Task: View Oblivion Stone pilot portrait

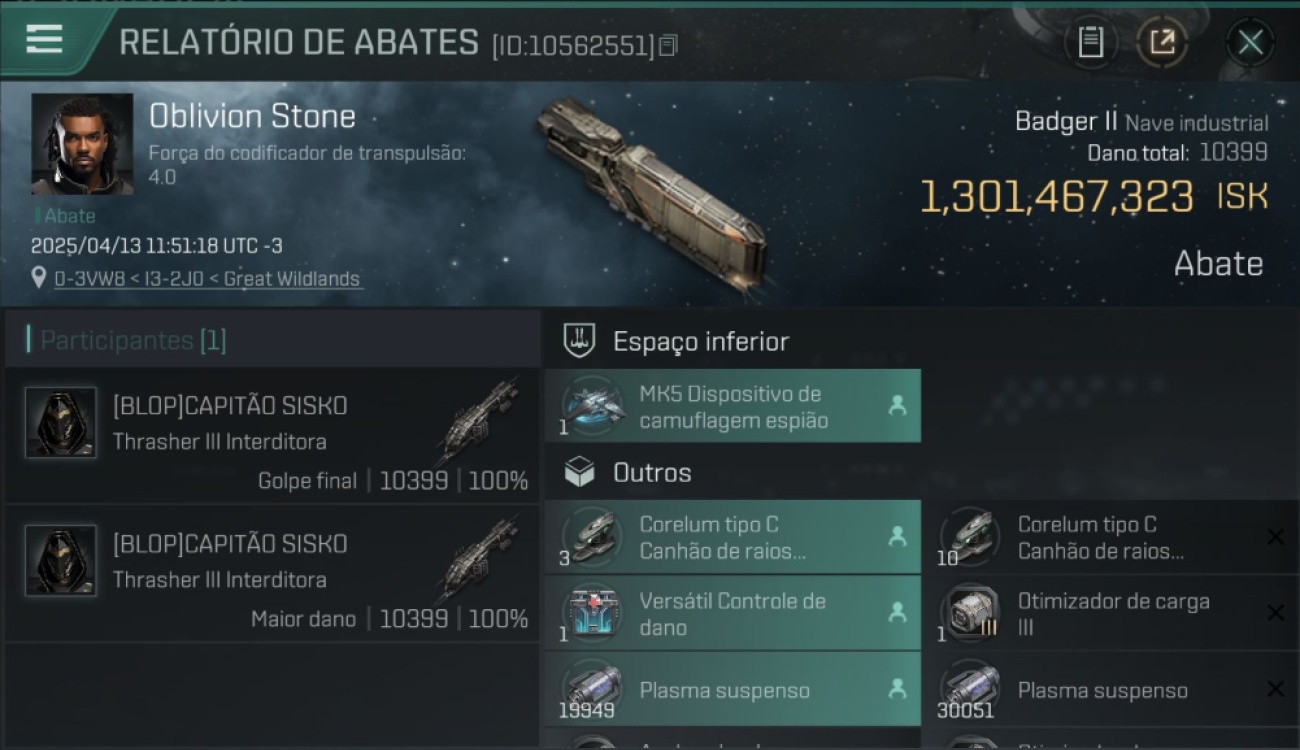Action: tap(82, 144)
